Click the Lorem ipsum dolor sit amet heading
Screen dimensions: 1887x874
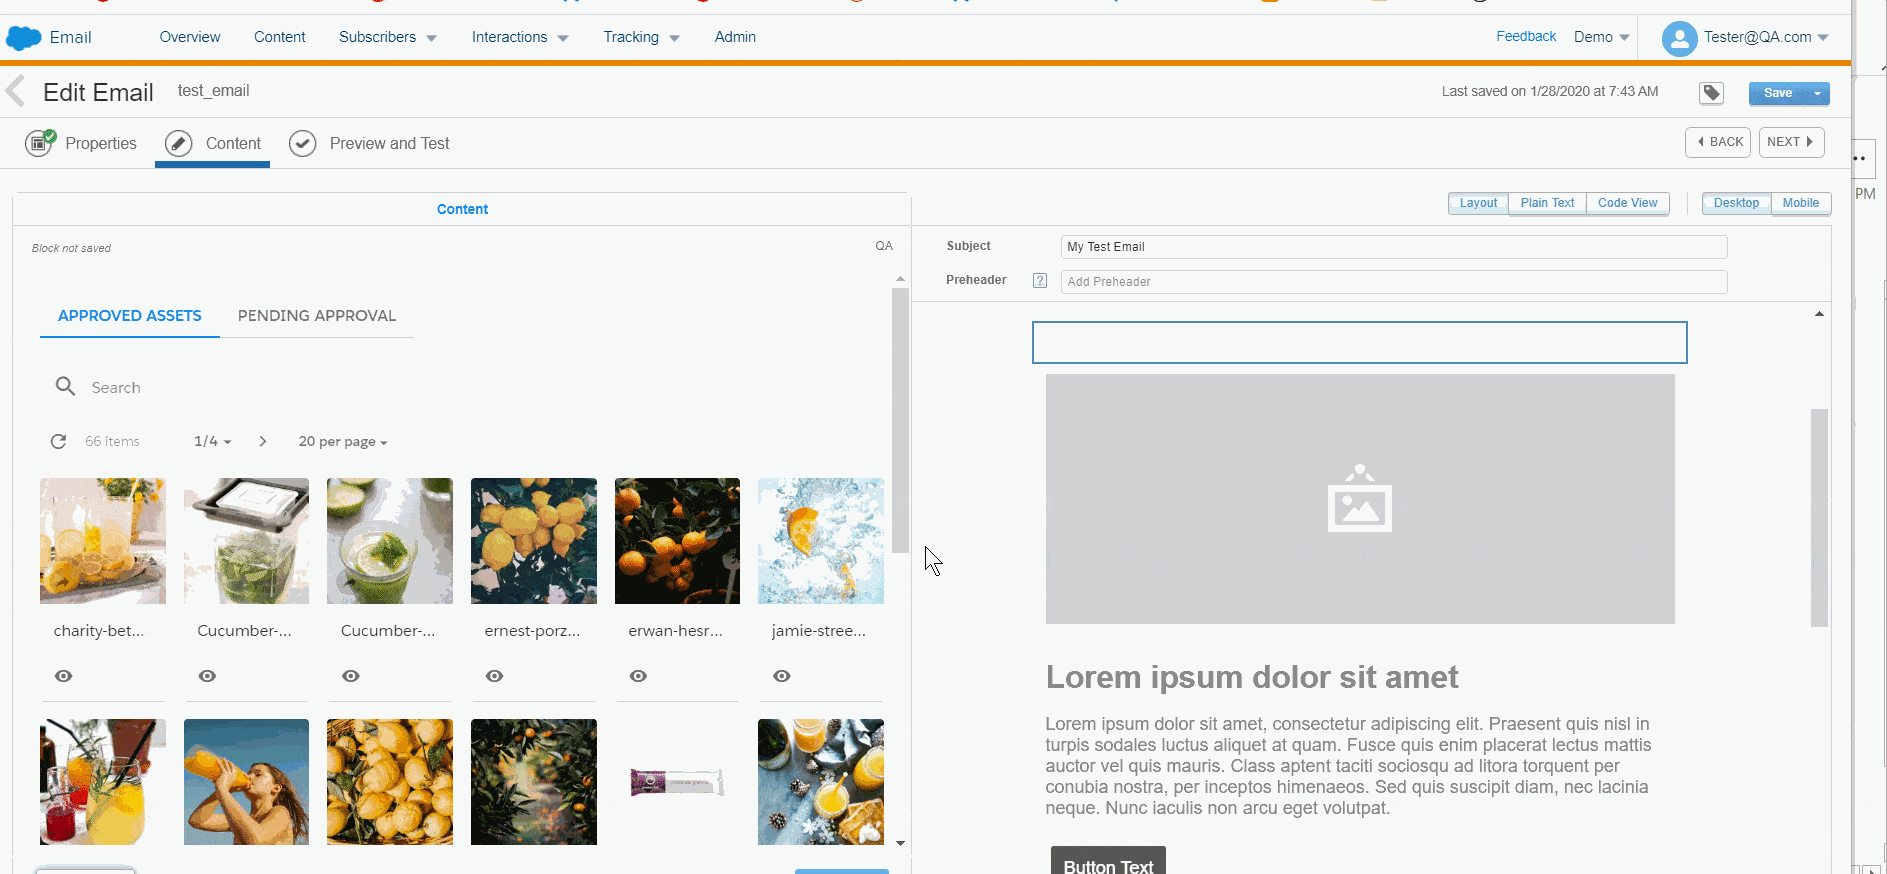pos(1252,677)
